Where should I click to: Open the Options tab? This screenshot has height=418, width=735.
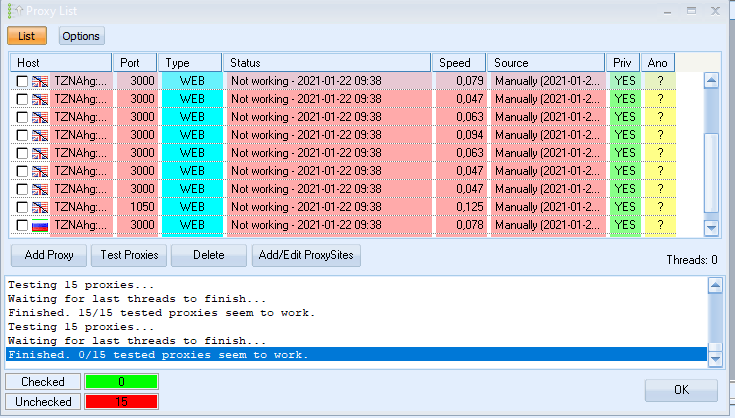[x=81, y=36]
